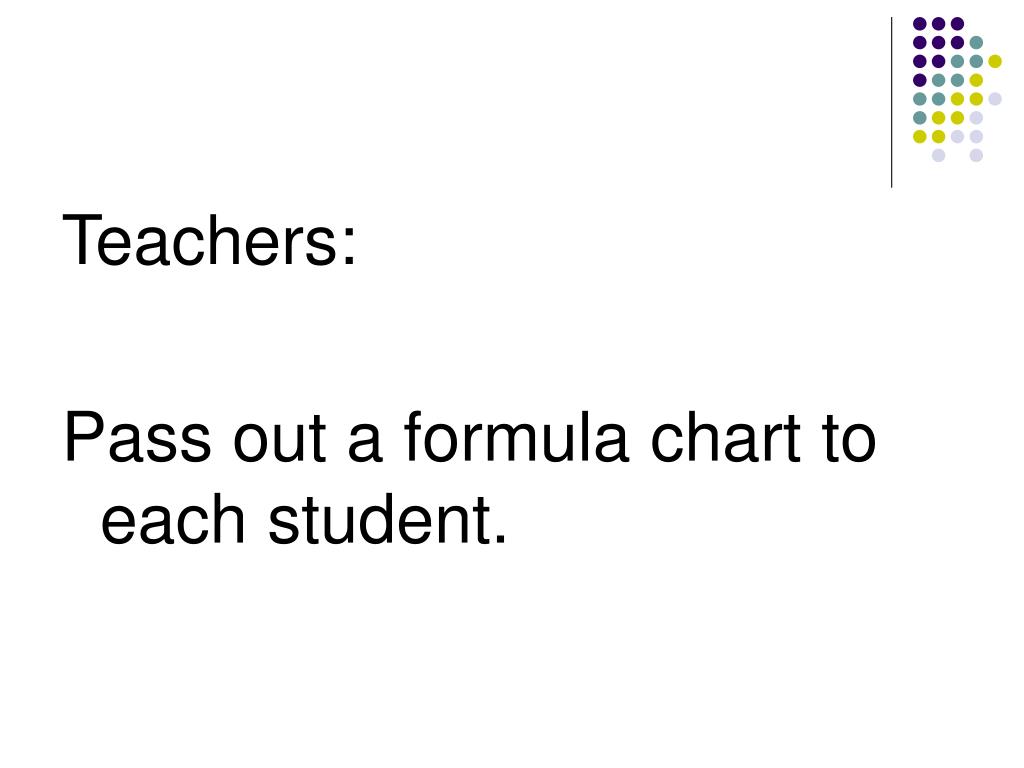Select the bottom-left lavender dot in last row
Viewport: 1024px width, 768px height.
click(x=938, y=155)
